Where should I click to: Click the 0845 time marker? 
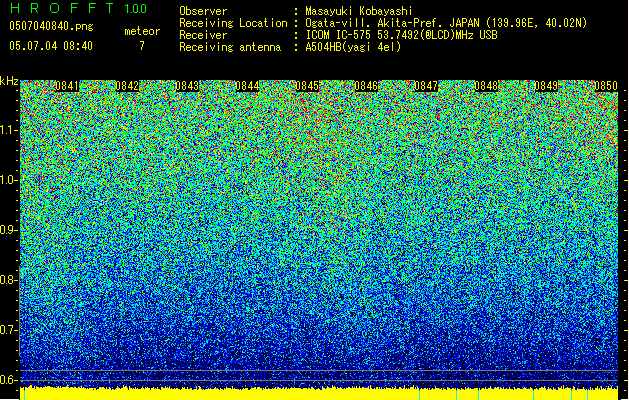click(x=307, y=86)
